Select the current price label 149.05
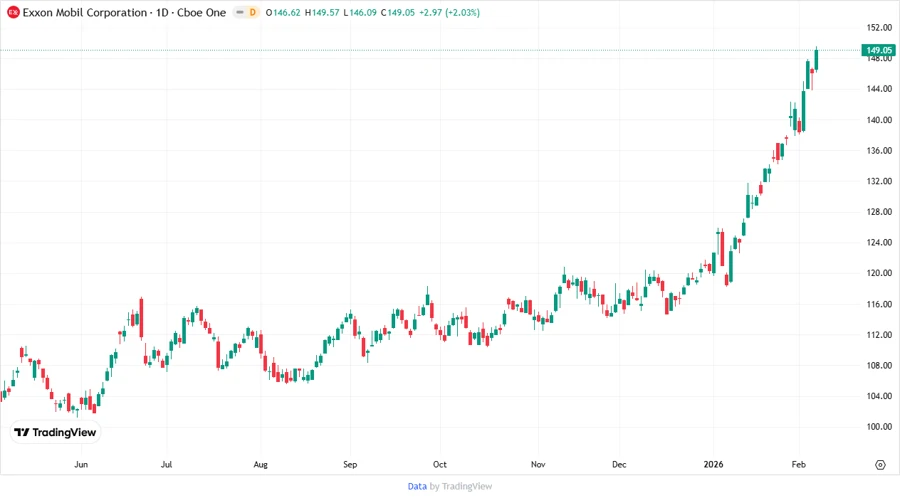This screenshot has width=900, height=498. pyautogui.click(x=878, y=50)
